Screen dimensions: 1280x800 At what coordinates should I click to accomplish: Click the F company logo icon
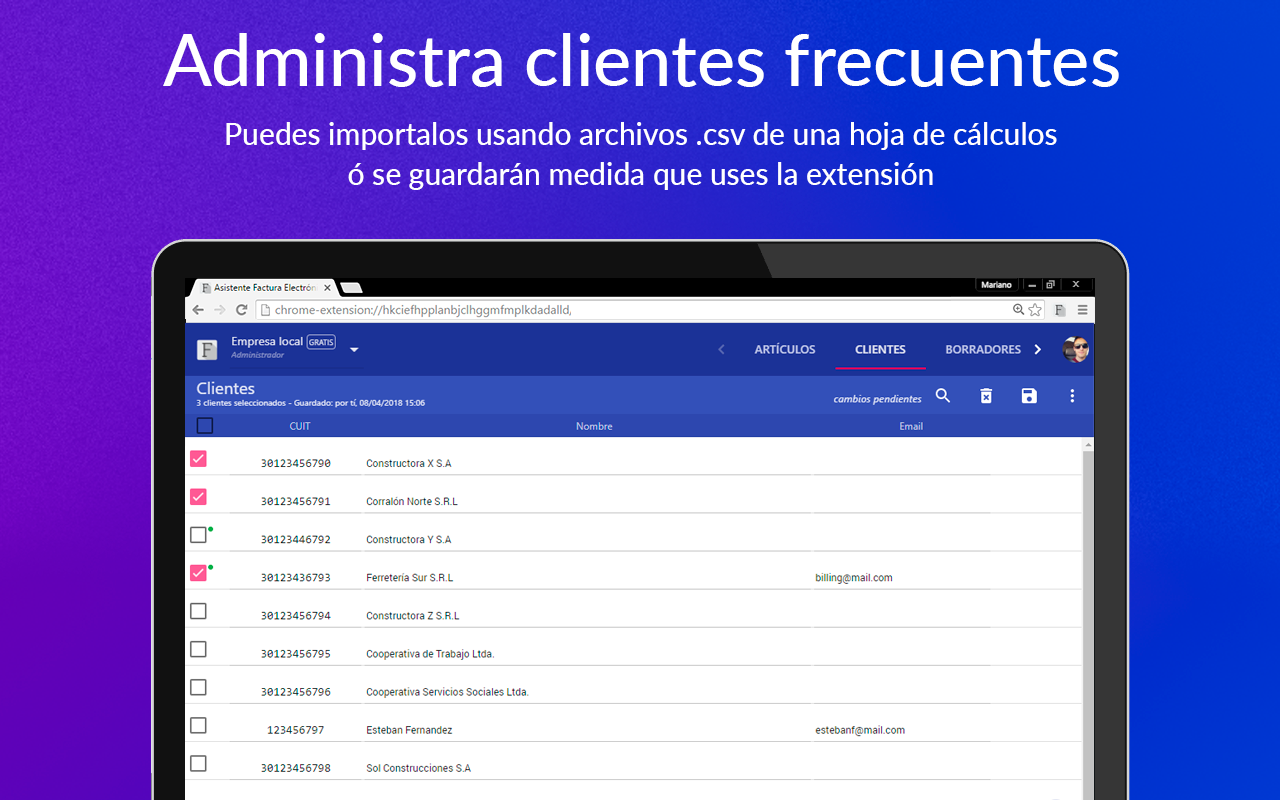tap(207, 350)
